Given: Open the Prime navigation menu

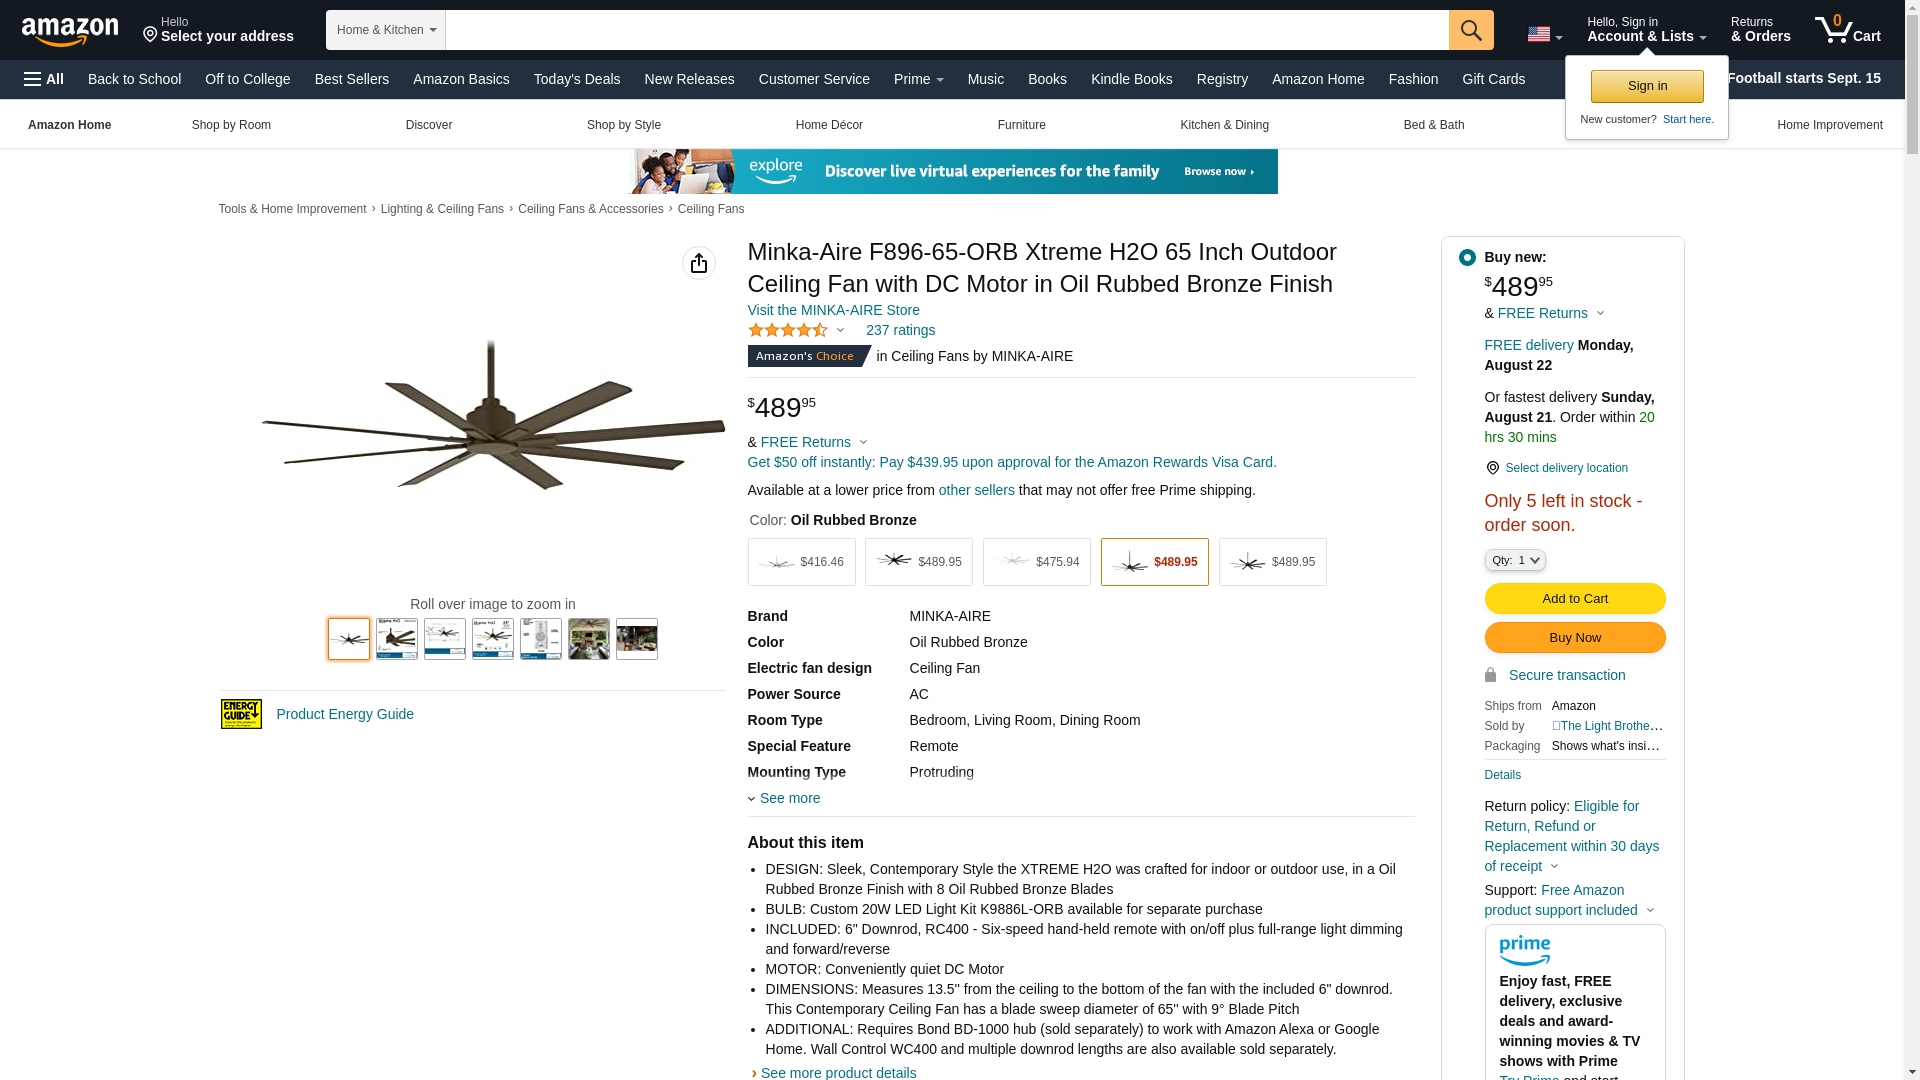Looking at the screenshot, I should pyautogui.click(x=919, y=79).
